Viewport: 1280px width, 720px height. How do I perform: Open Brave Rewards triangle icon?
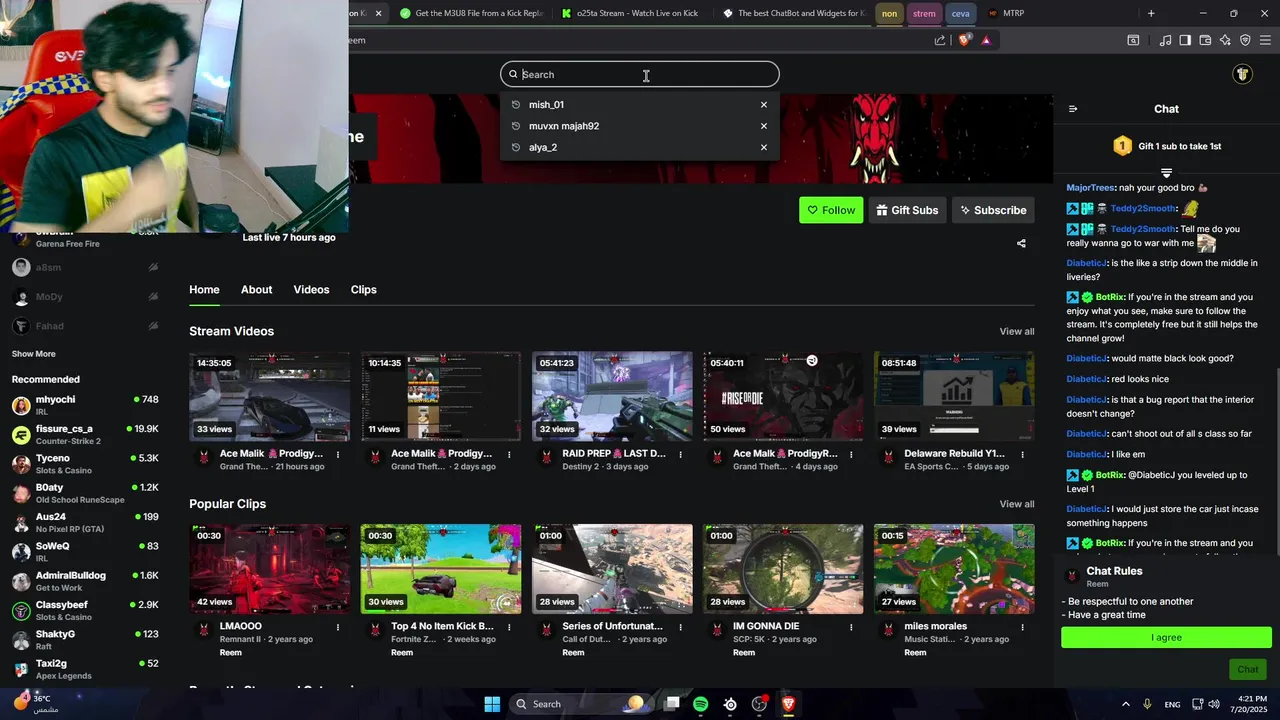click(986, 40)
